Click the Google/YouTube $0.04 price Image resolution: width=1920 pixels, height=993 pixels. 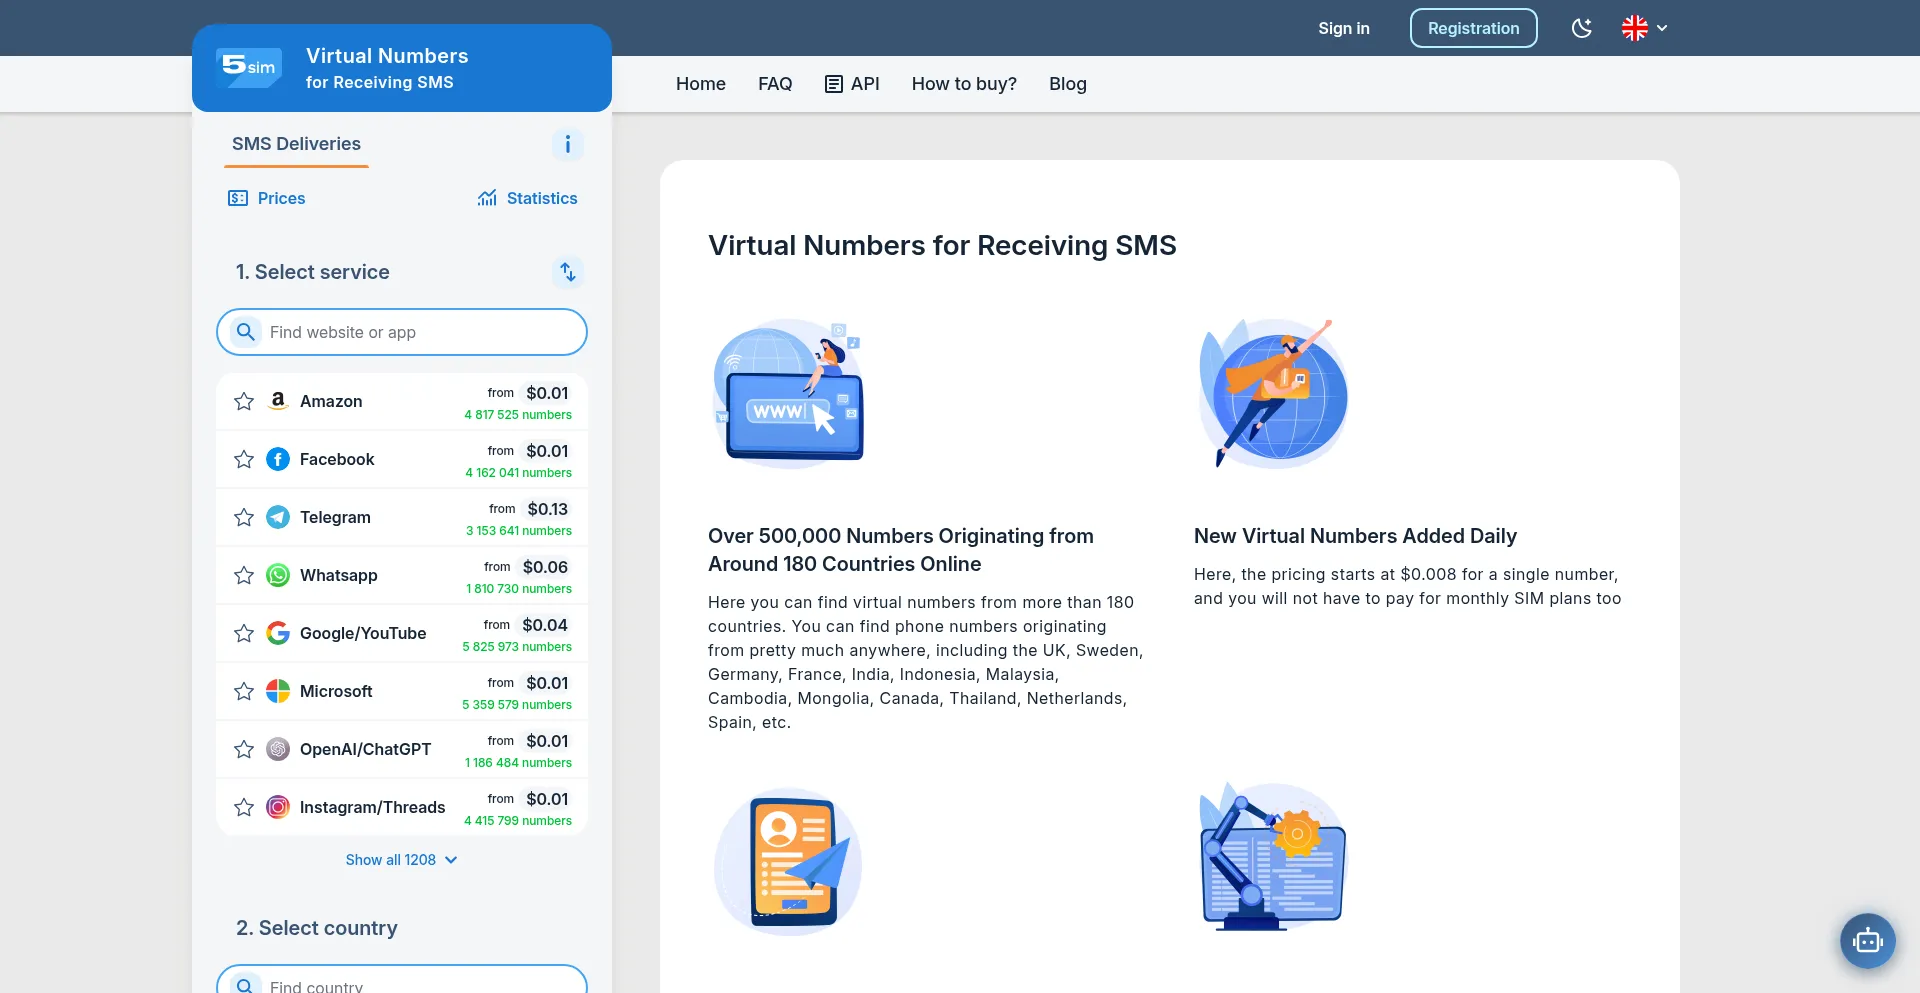point(545,625)
